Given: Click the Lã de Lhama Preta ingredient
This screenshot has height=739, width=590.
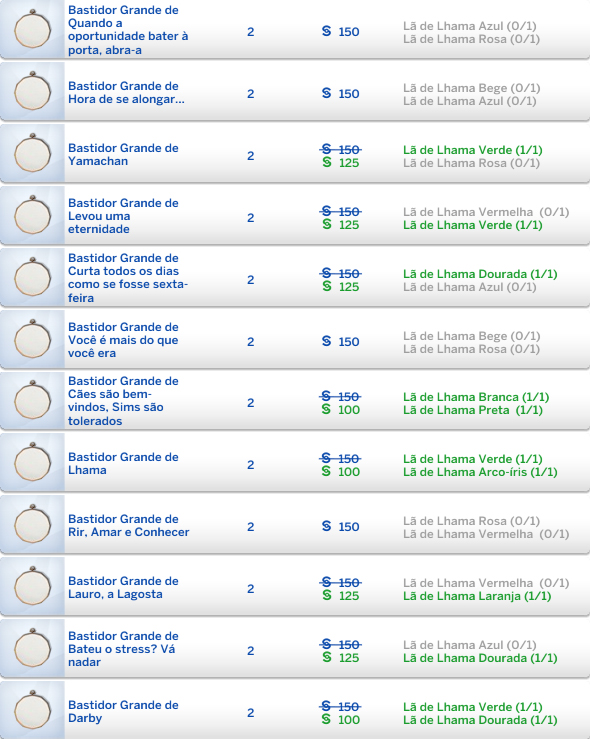Looking at the screenshot, I should pyautogui.click(x=473, y=410).
